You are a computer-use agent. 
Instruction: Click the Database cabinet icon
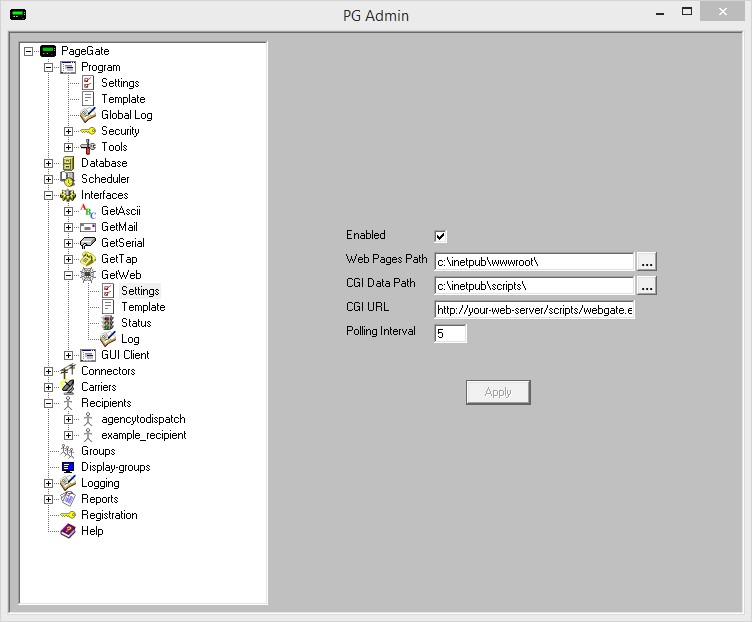(x=68, y=163)
